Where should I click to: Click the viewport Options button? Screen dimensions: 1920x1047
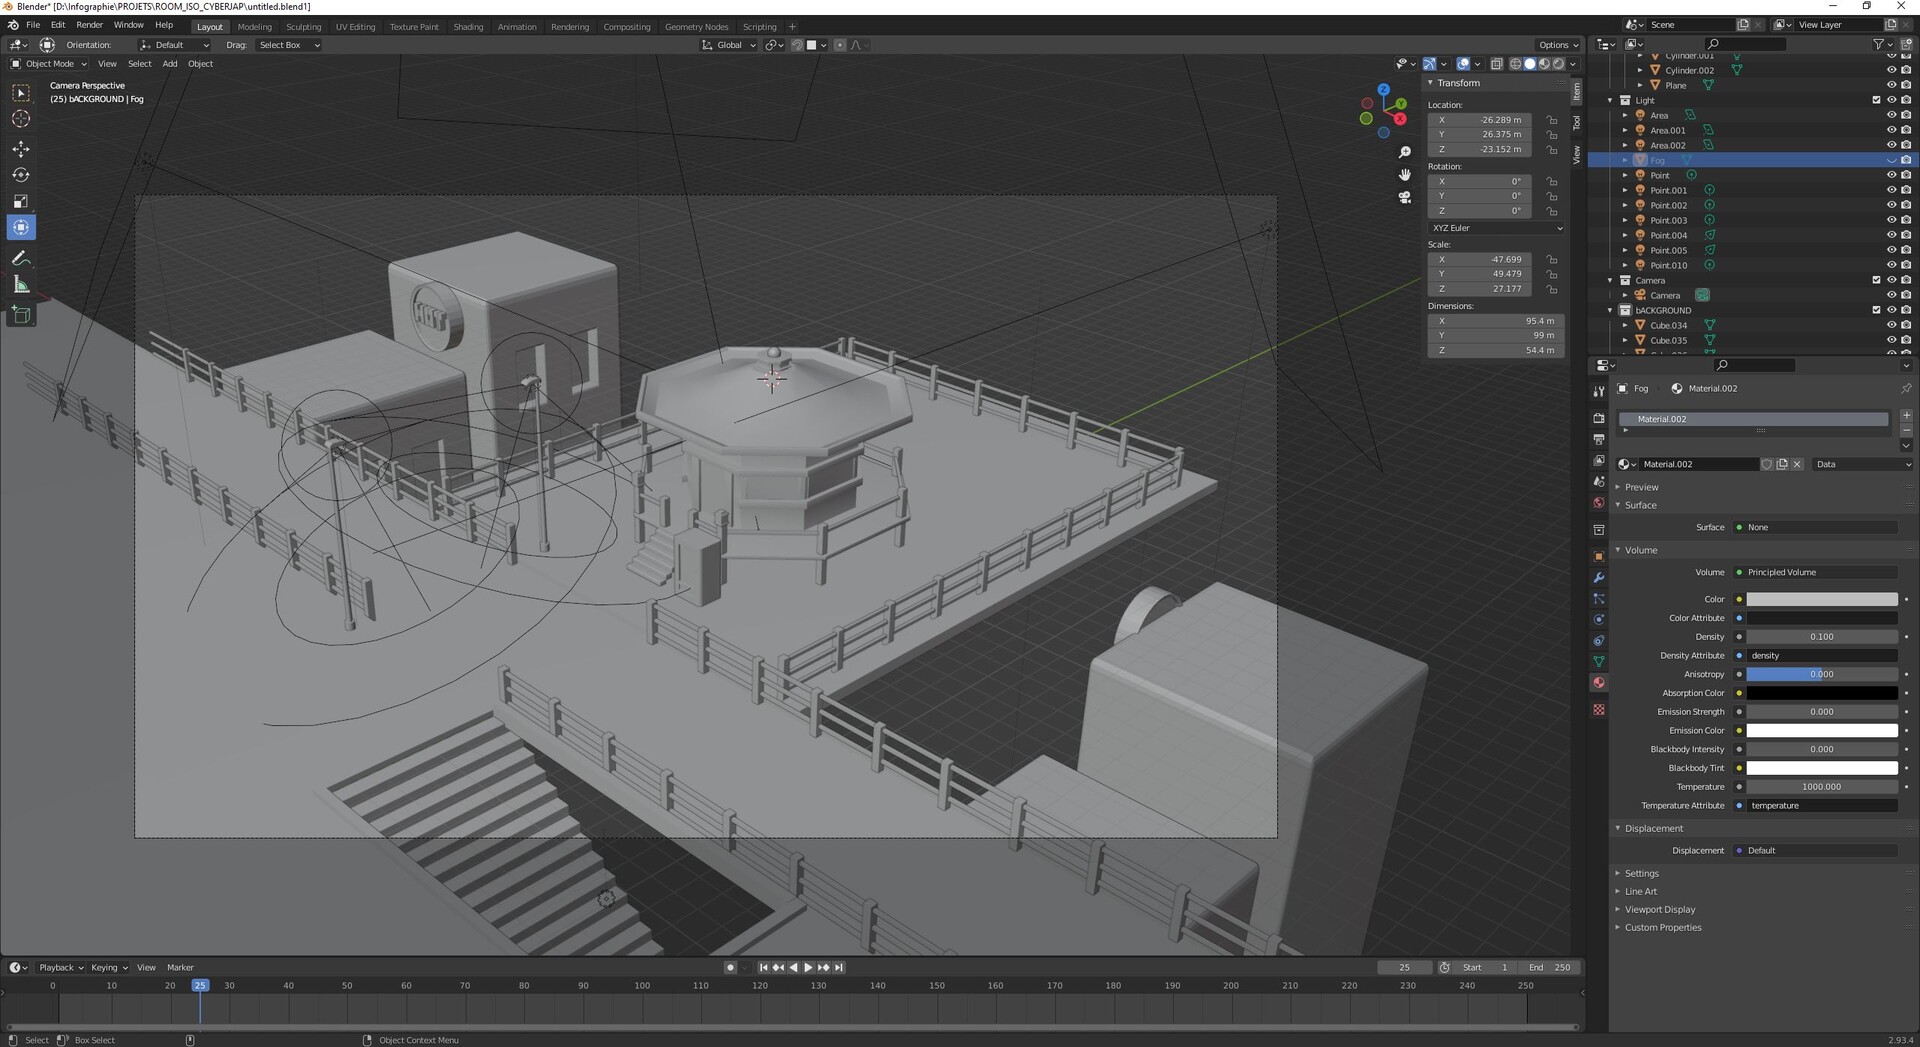[1557, 45]
